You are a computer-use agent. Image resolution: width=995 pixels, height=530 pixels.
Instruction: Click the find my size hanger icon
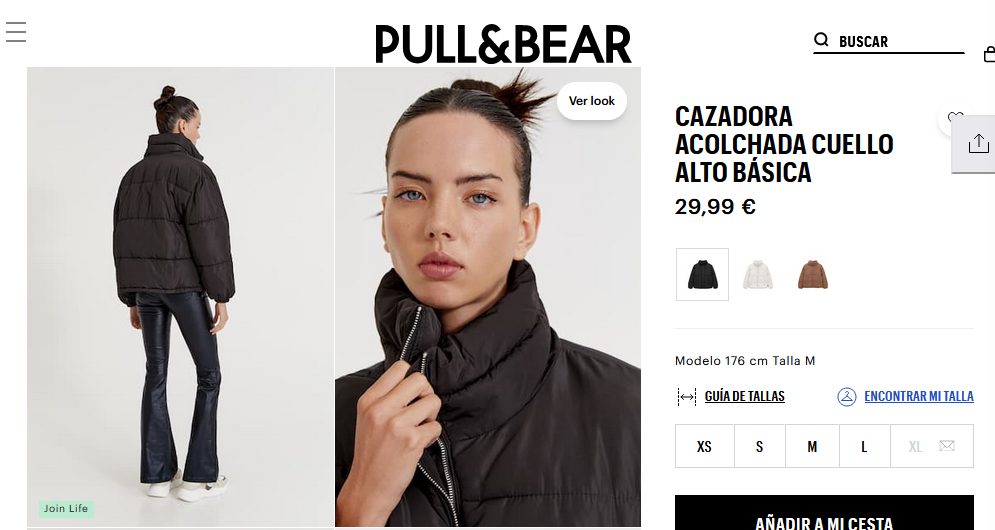pos(847,397)
